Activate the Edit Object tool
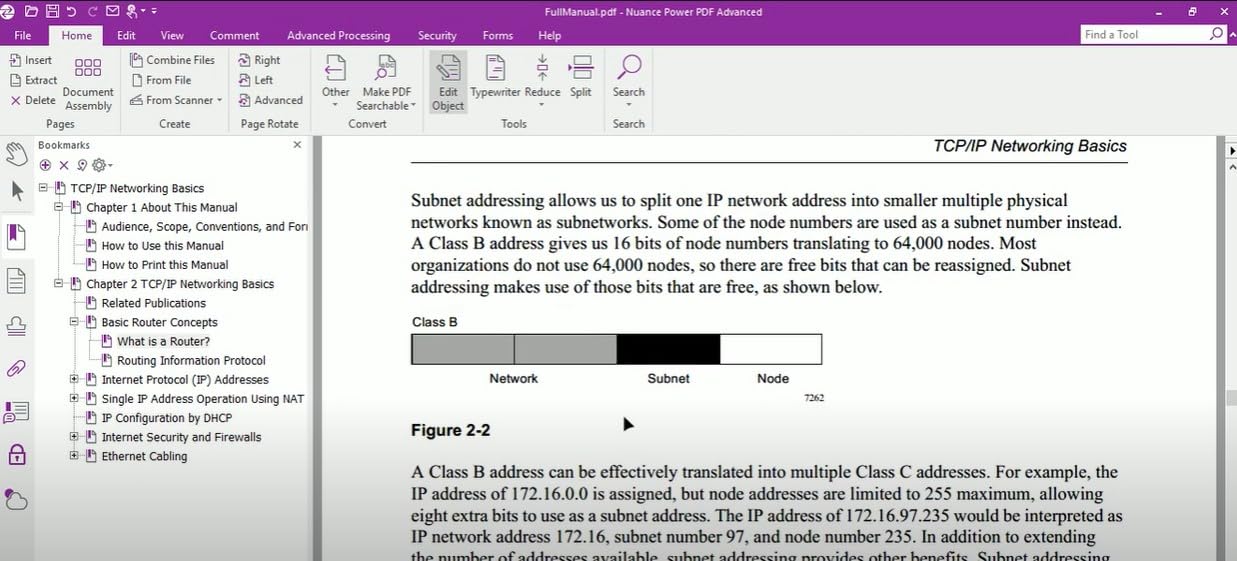 (448, 82)
